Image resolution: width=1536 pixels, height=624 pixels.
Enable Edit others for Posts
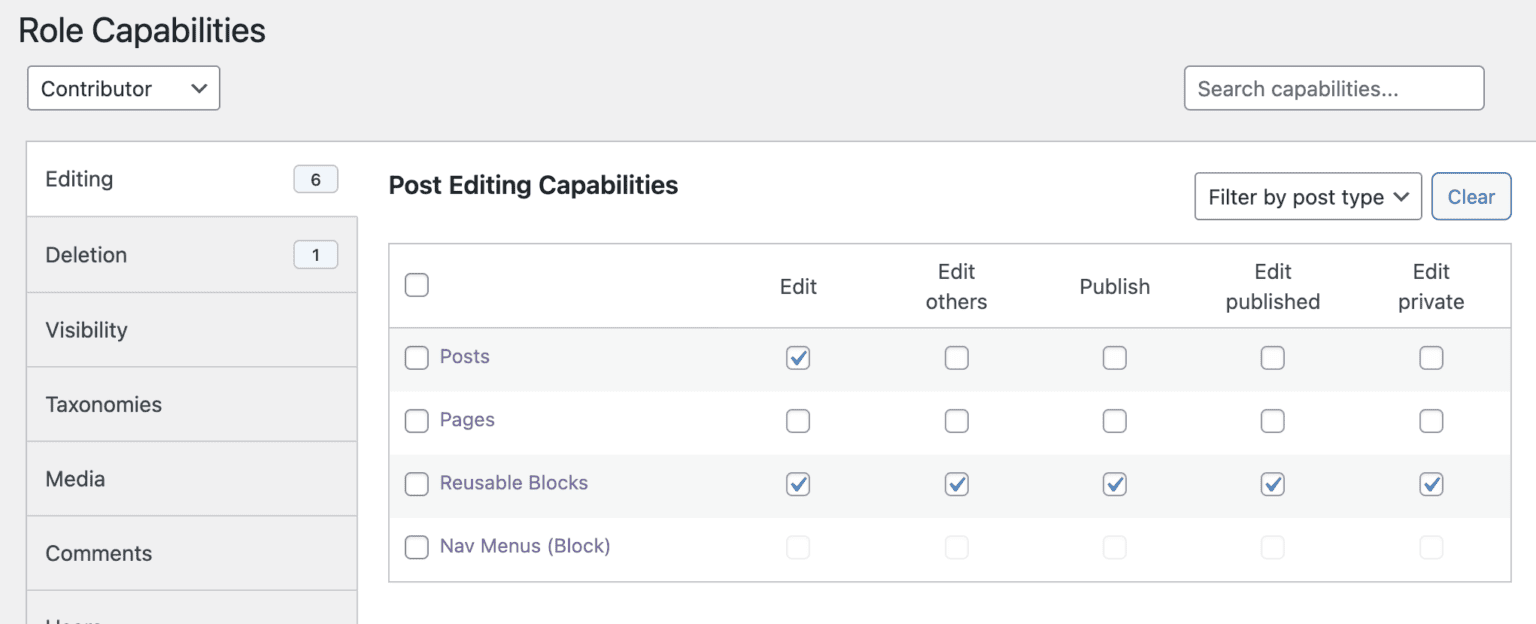tap(957, 358)
